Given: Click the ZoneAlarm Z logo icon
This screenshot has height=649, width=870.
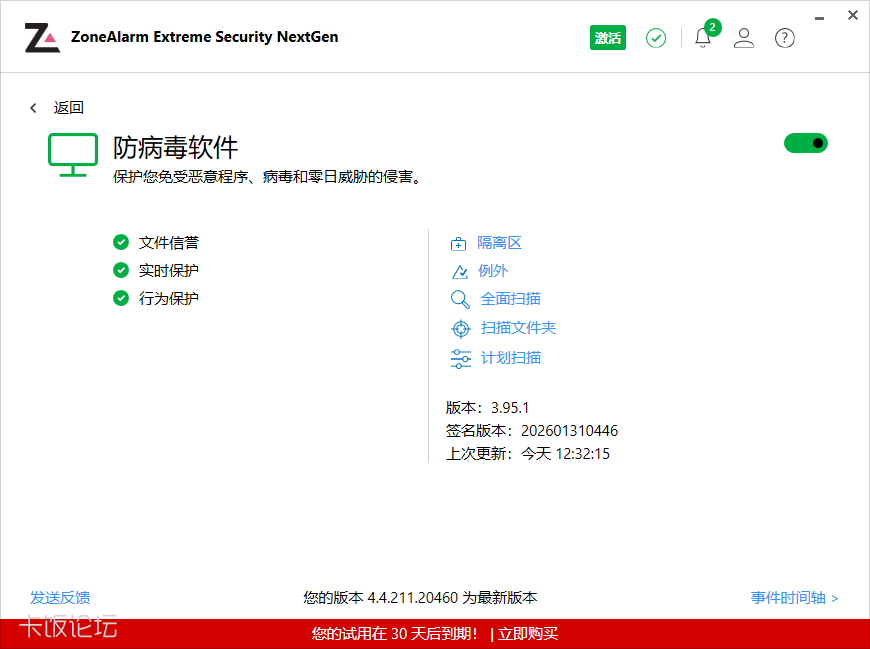Looking at the screenshot, I should [x=42, y=38].
